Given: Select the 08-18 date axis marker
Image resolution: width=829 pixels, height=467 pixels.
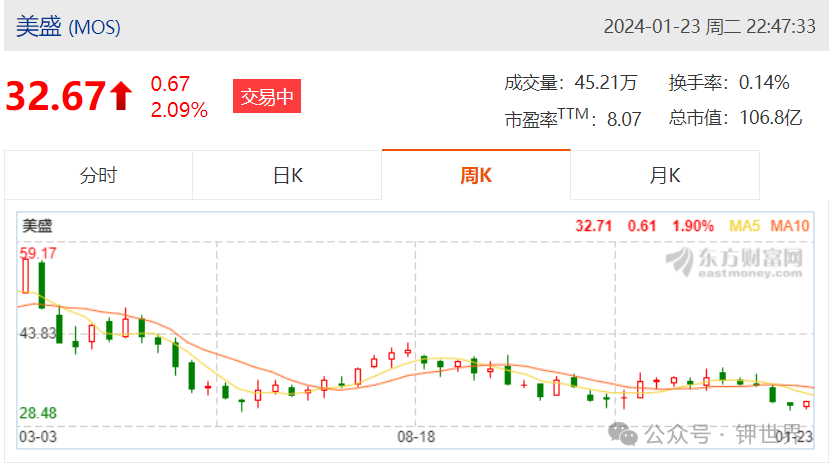Looking at the screenshot, I should [416, 437].
